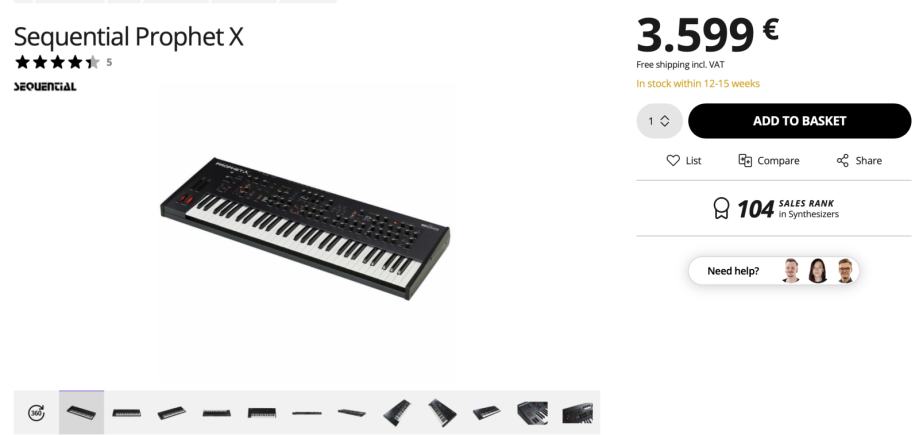Viewport: 919px width, 435px height.
Task: Click the Share icon
Action: 842,160
